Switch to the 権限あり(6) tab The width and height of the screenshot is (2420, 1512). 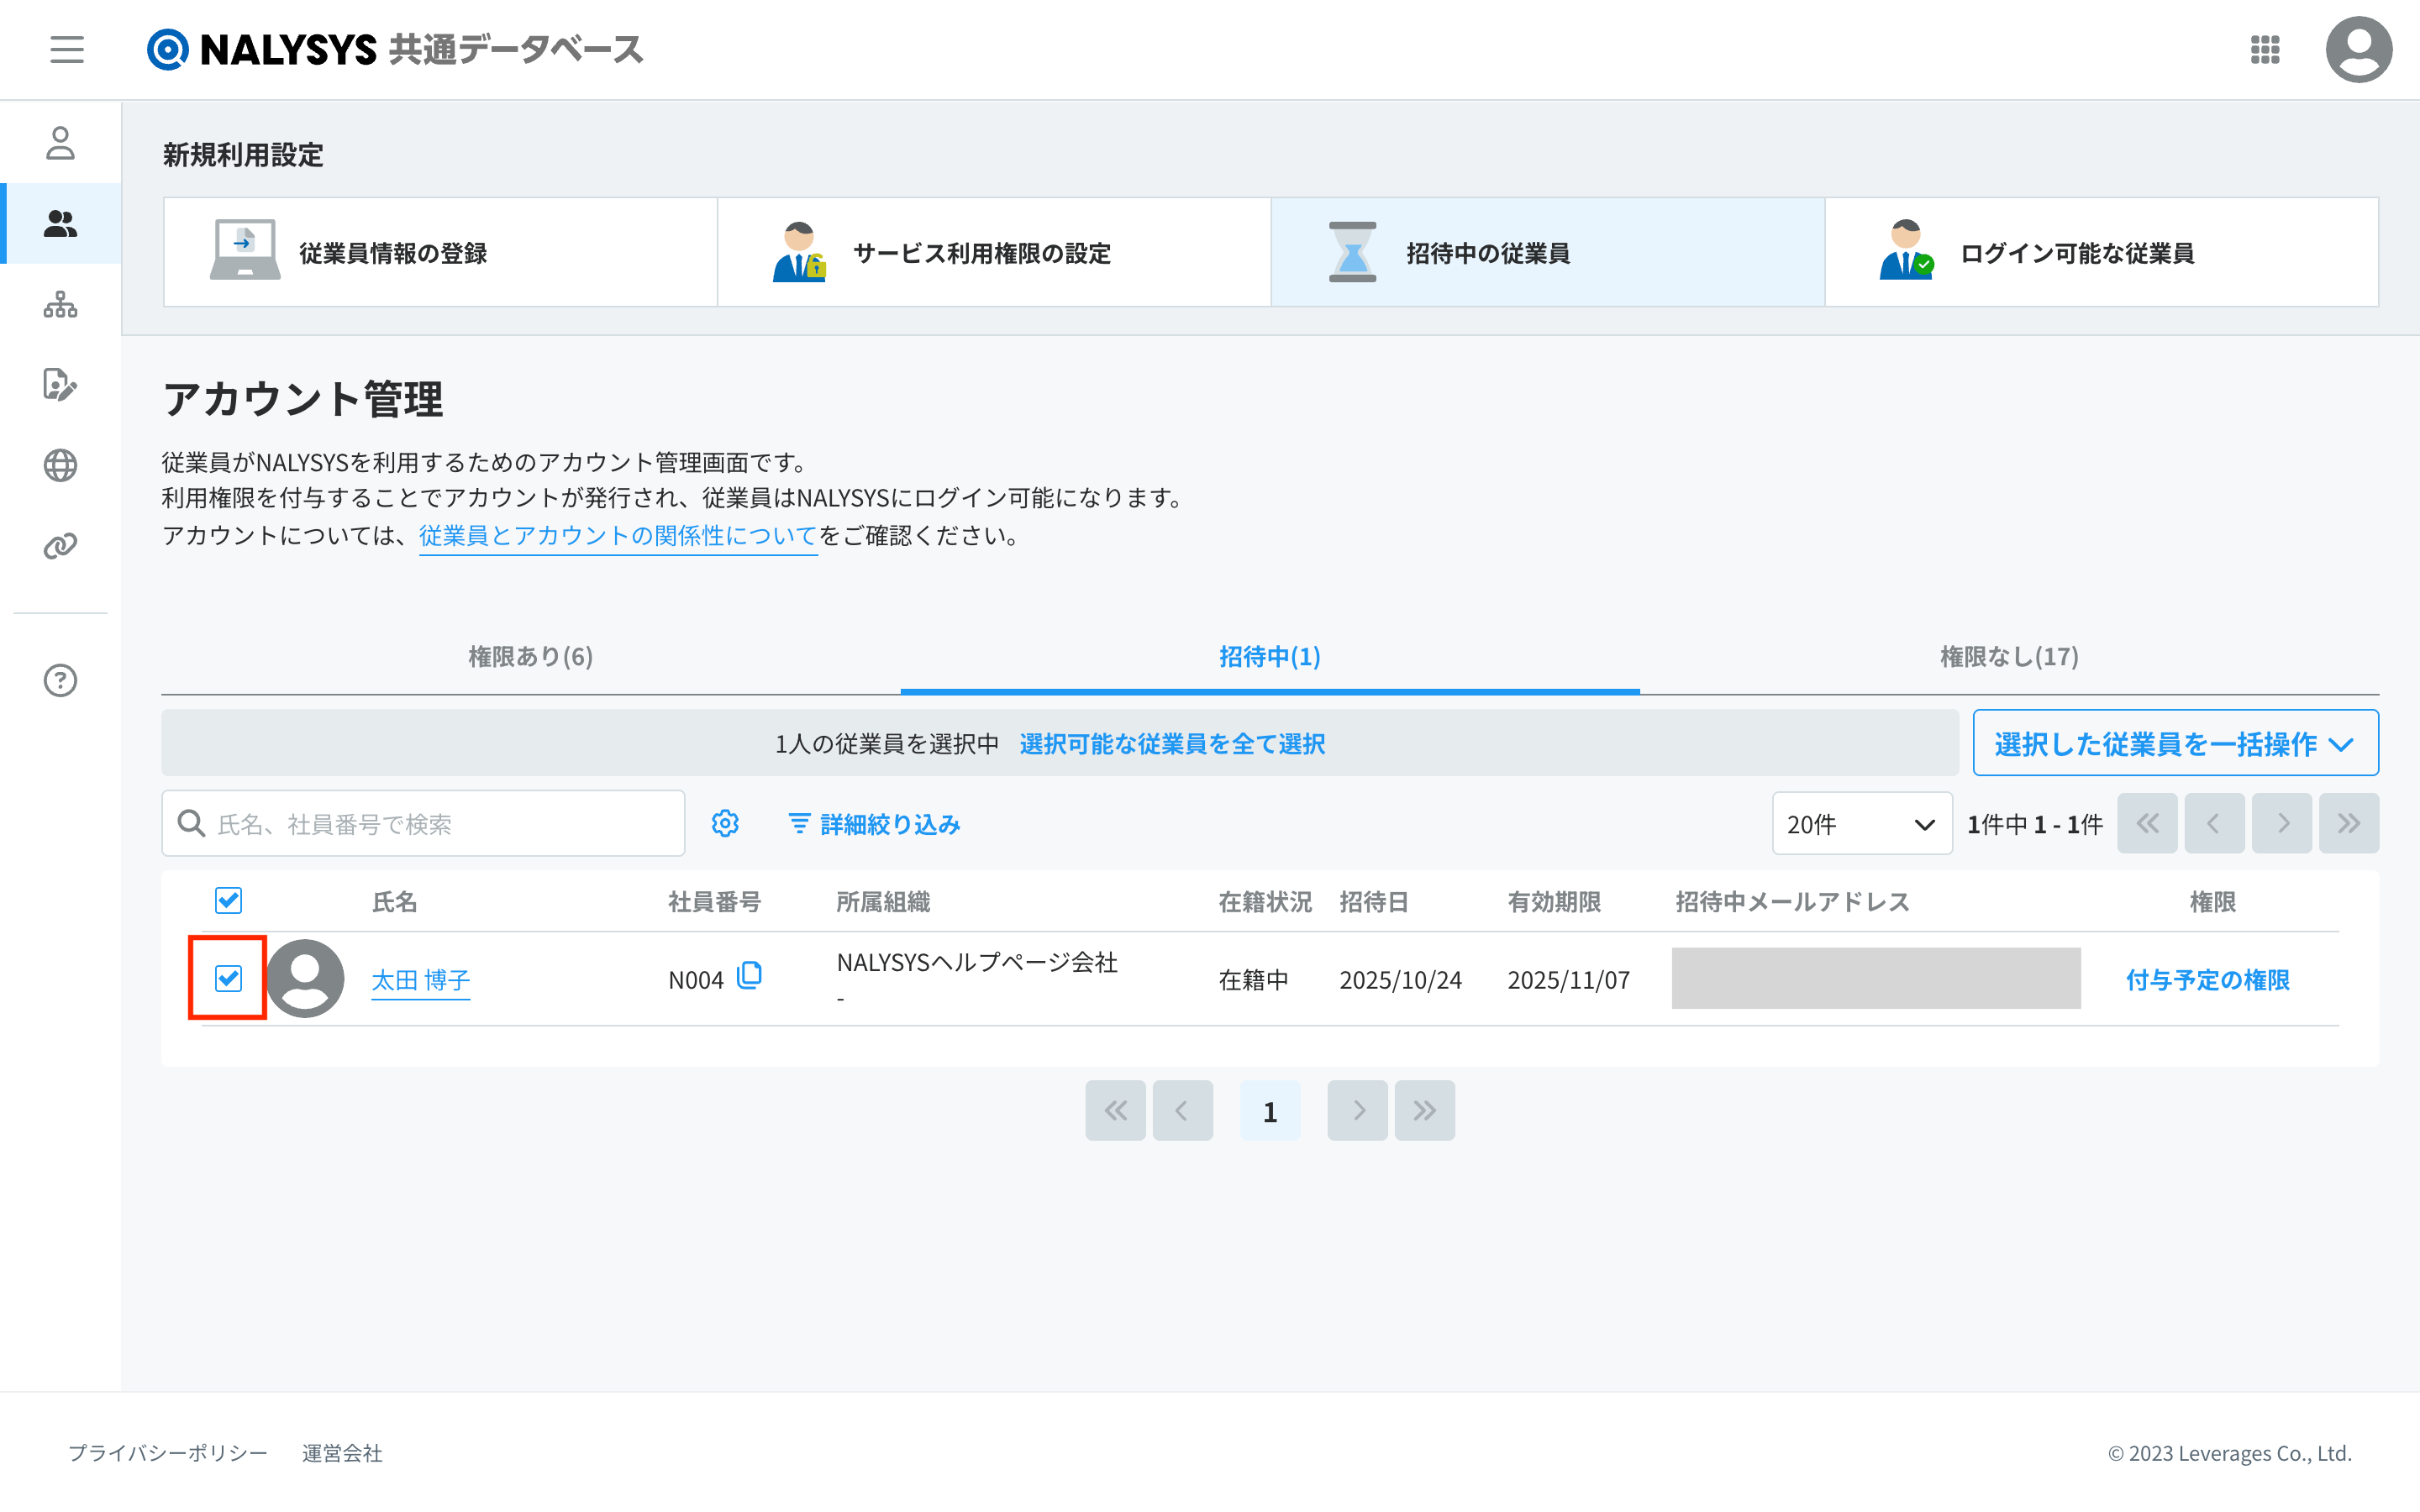point(530,656)
